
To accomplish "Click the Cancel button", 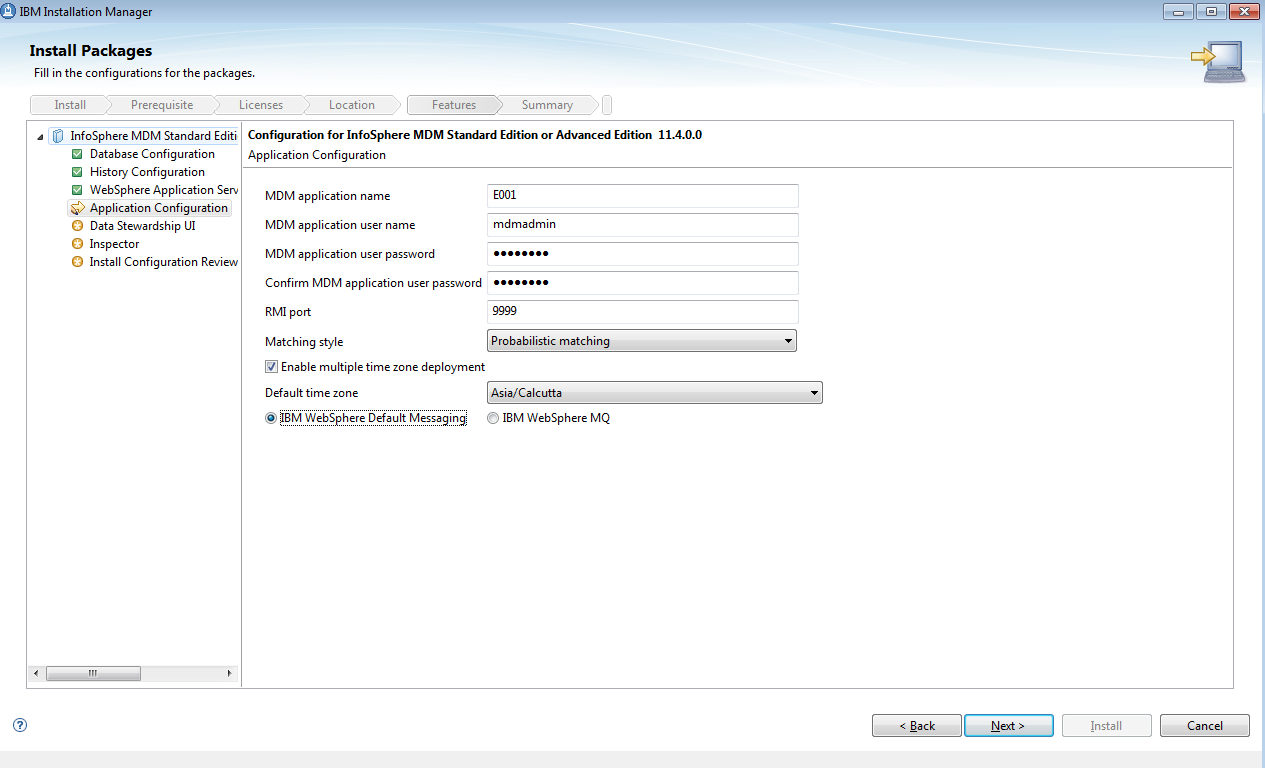I will tap(1205, 726).
